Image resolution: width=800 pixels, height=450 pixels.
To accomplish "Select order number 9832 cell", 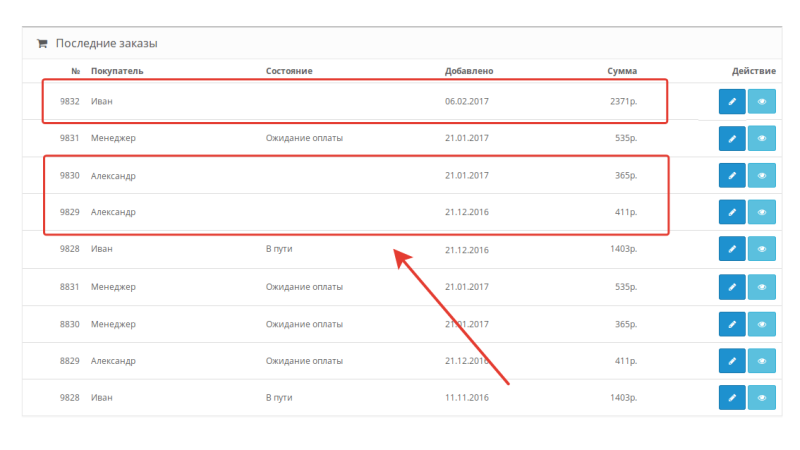I will 69,101.
